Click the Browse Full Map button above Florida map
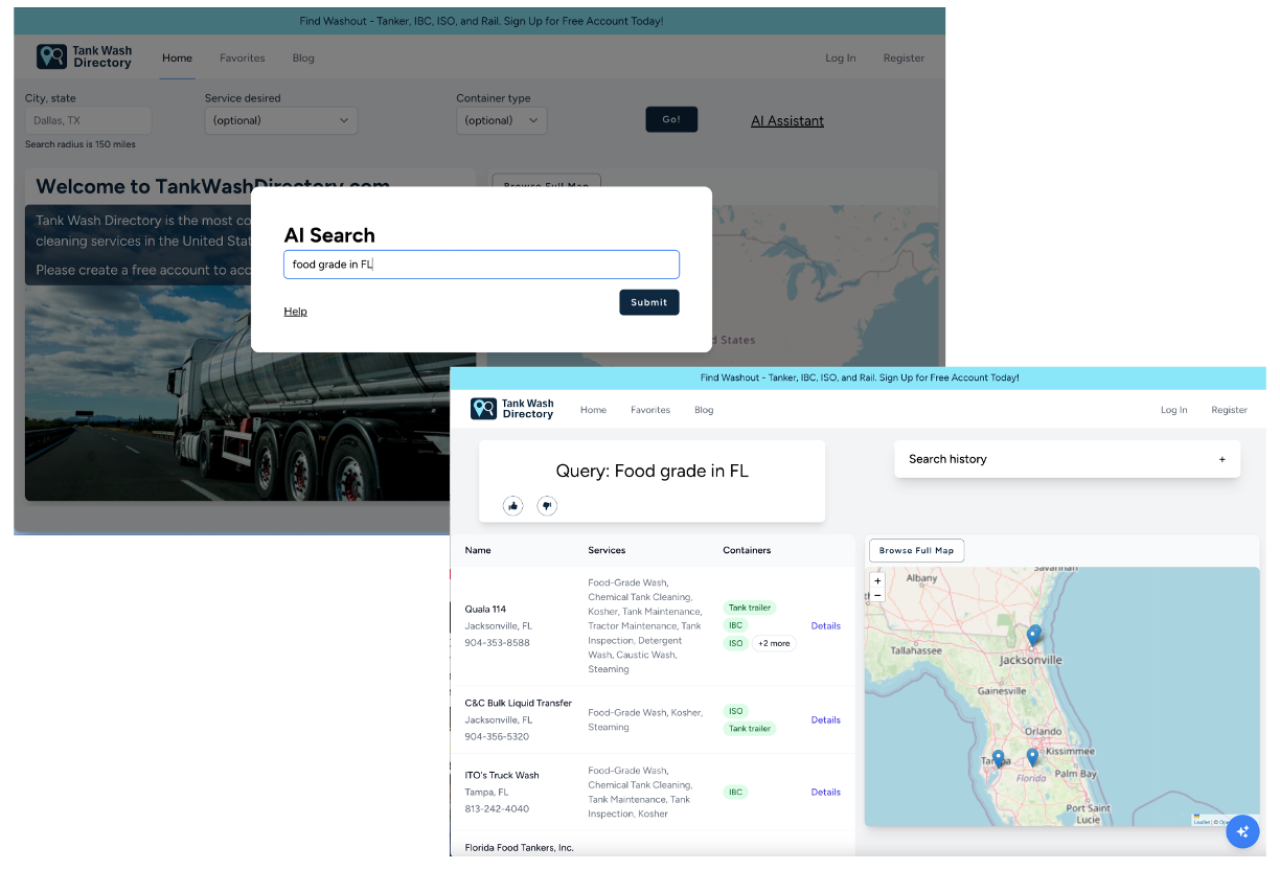This screenshot has width=1280, height=870. (x=916, y=551)
